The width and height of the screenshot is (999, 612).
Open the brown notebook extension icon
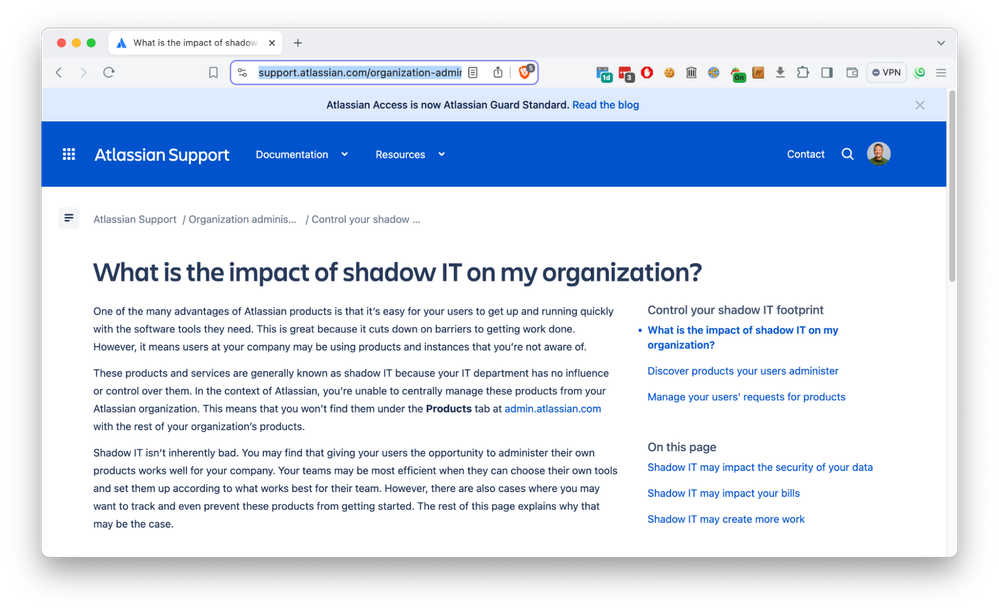point(758,73)
